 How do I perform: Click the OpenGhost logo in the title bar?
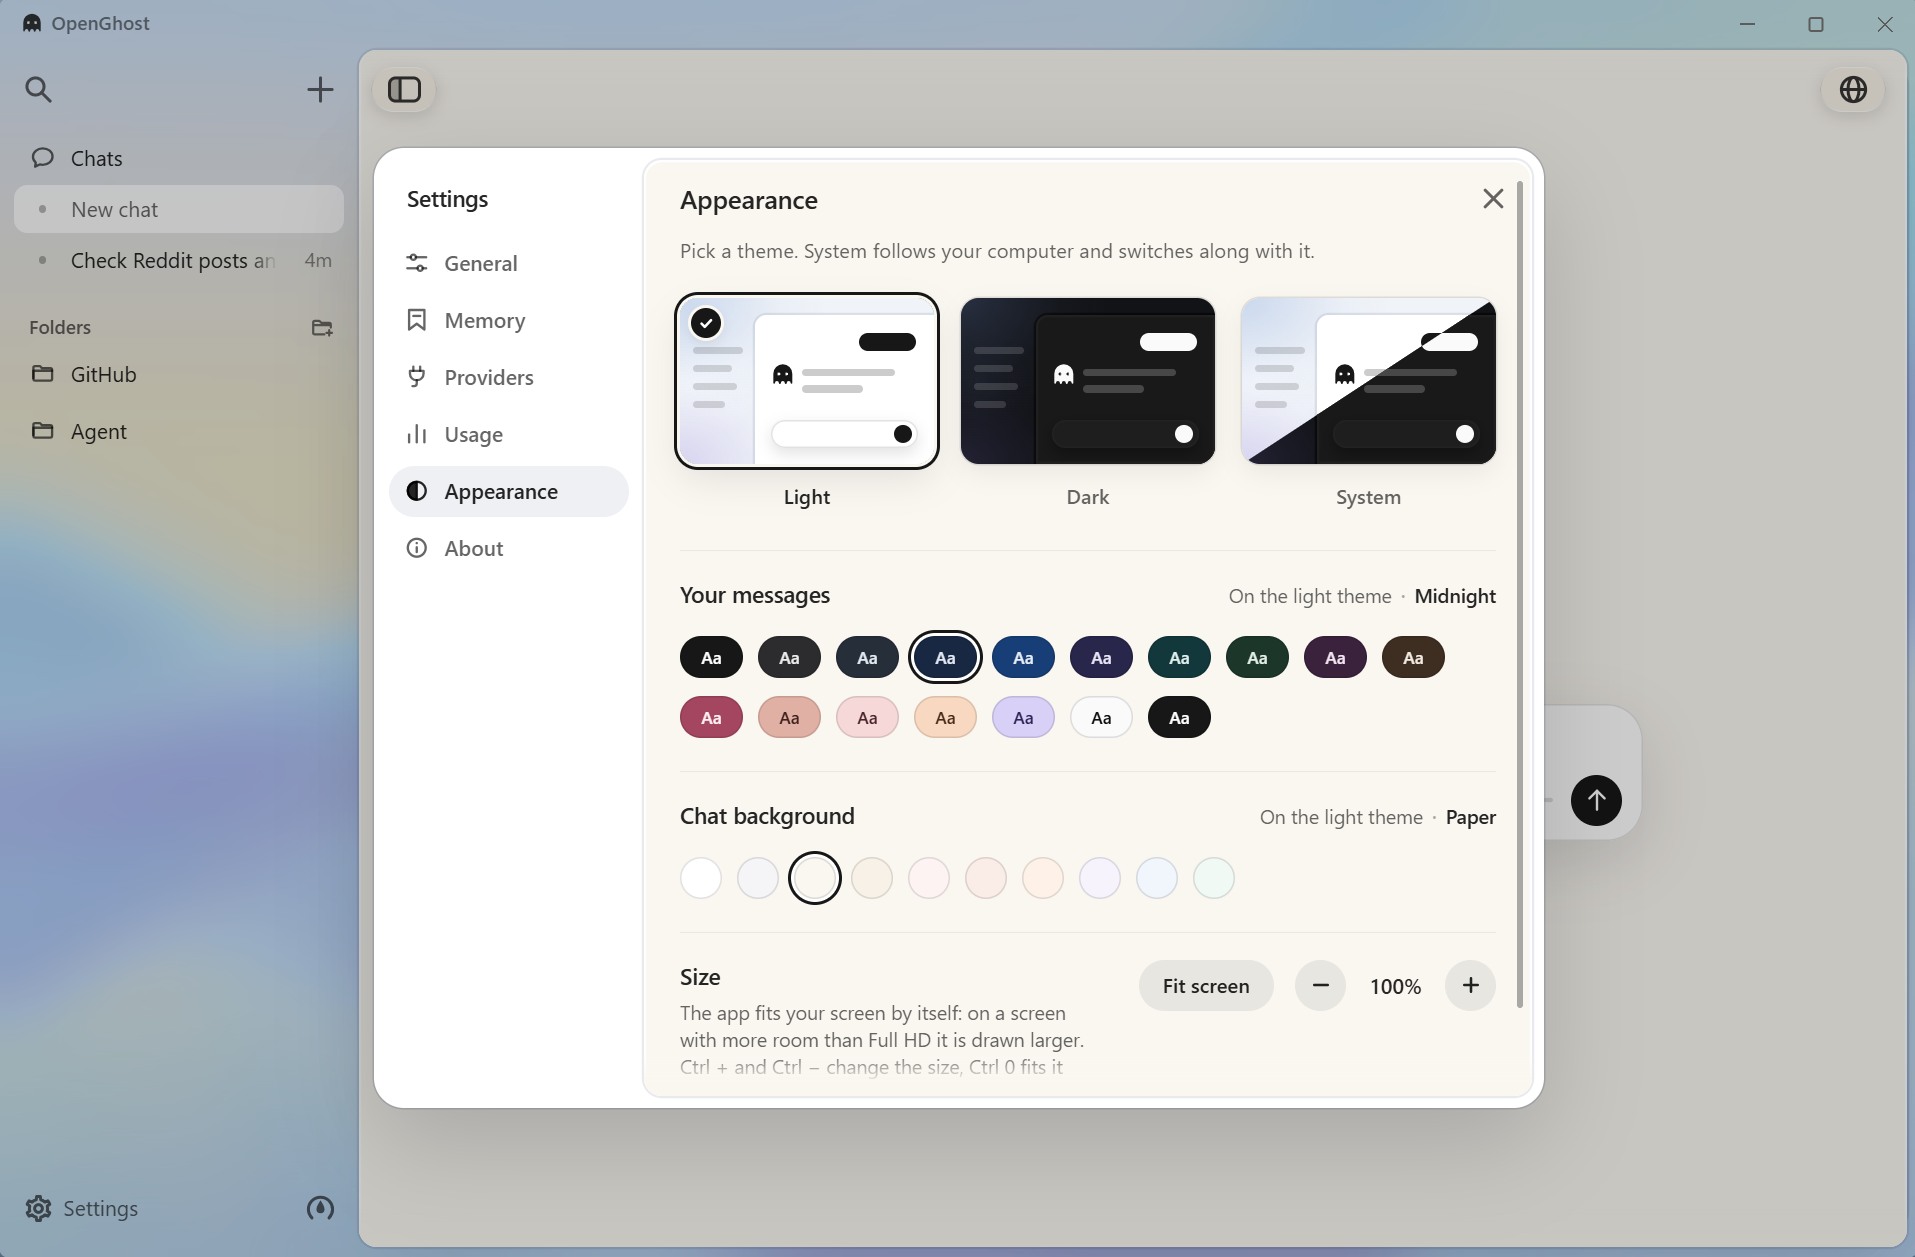click(x=32, y=23)
